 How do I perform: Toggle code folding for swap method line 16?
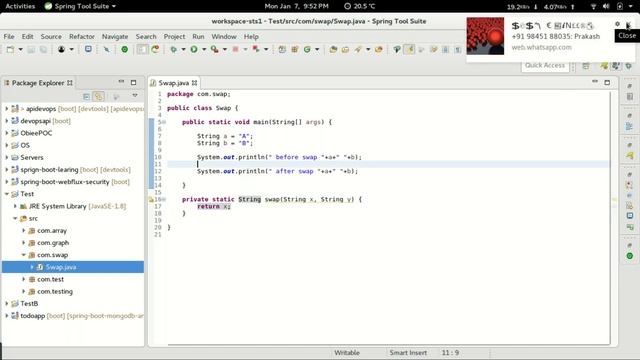coord(164,199)
